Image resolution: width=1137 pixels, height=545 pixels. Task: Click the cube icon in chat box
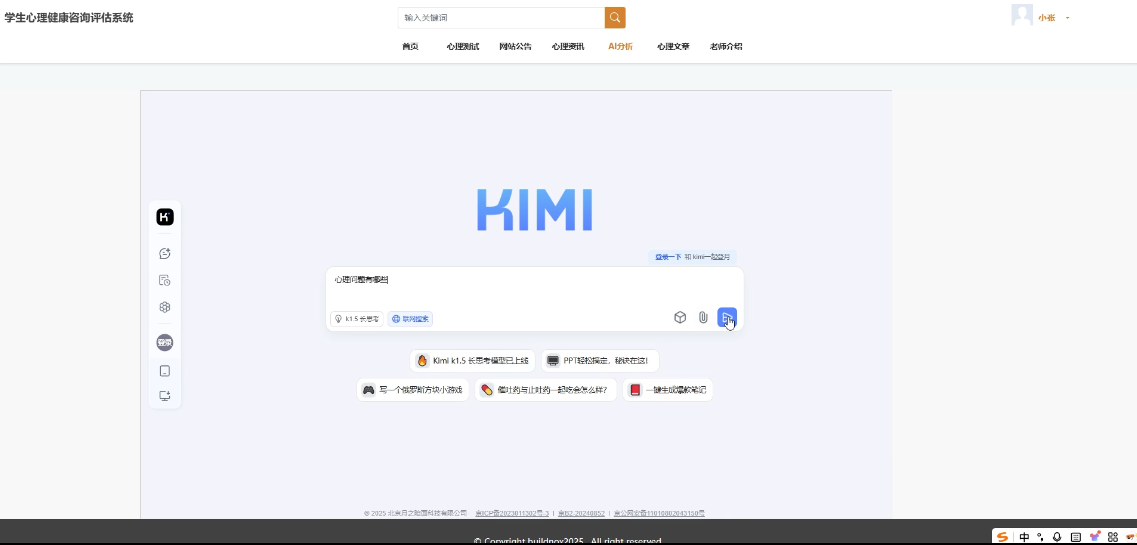point(680,317)
